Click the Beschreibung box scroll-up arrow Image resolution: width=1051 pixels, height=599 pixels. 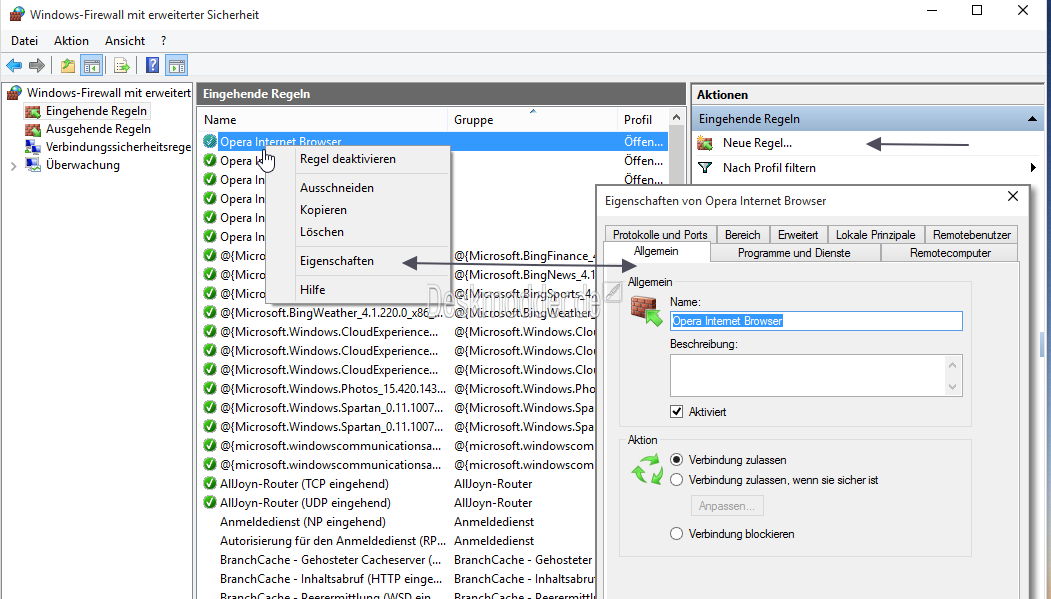coord(952,364)
